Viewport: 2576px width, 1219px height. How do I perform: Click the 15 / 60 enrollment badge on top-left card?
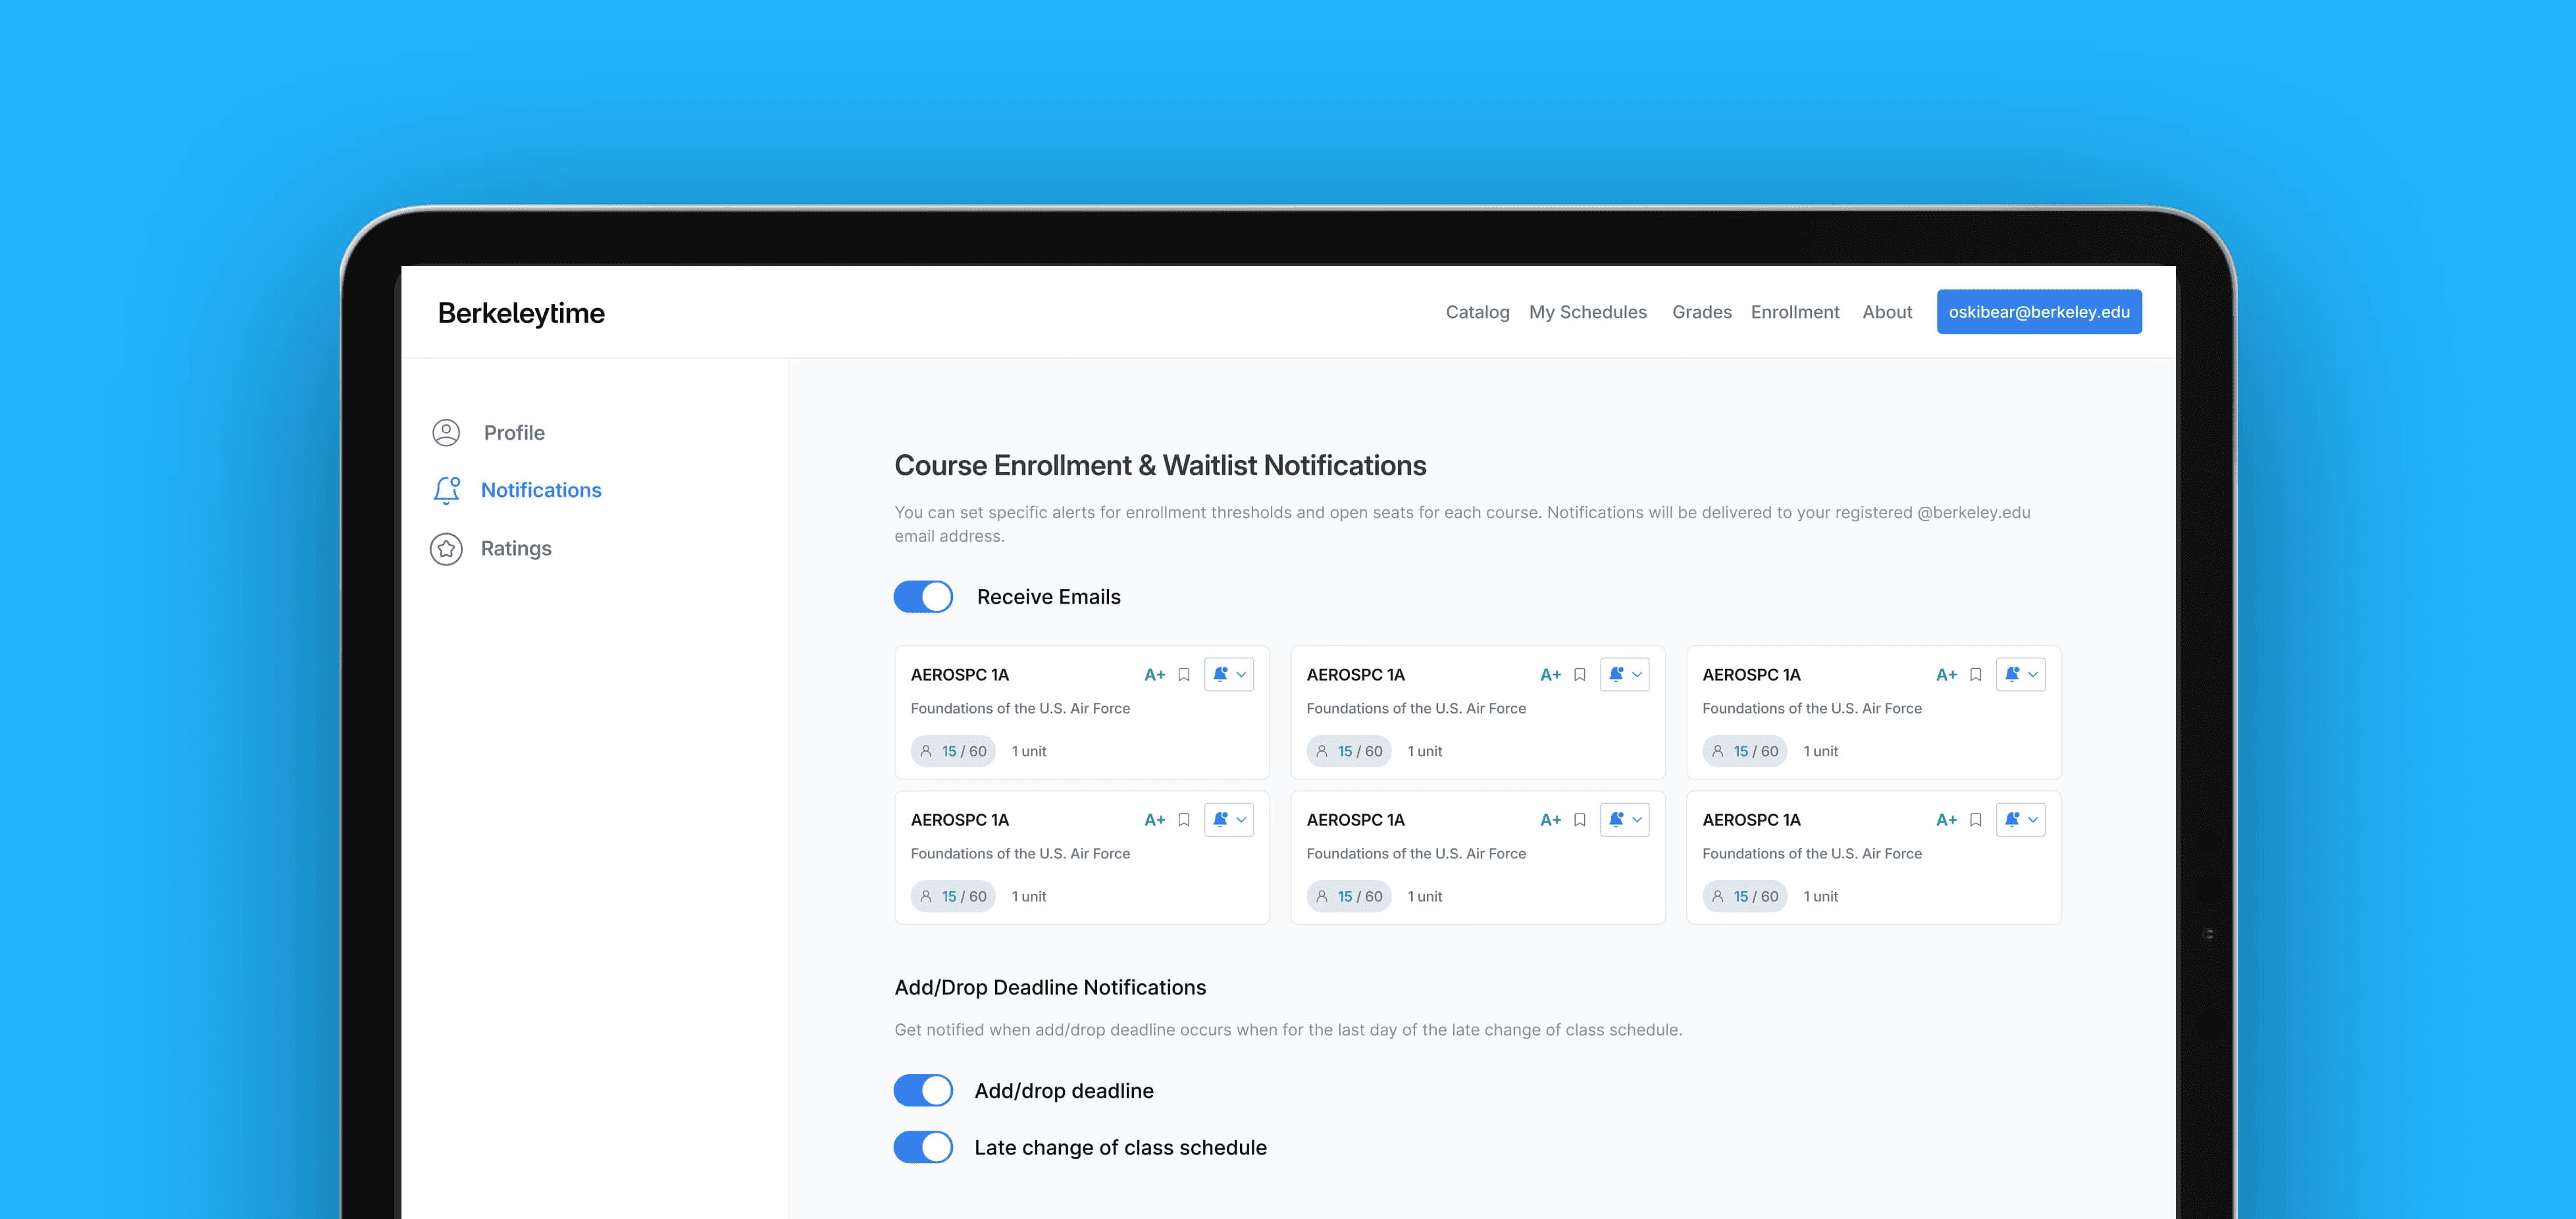coord(953,751)
